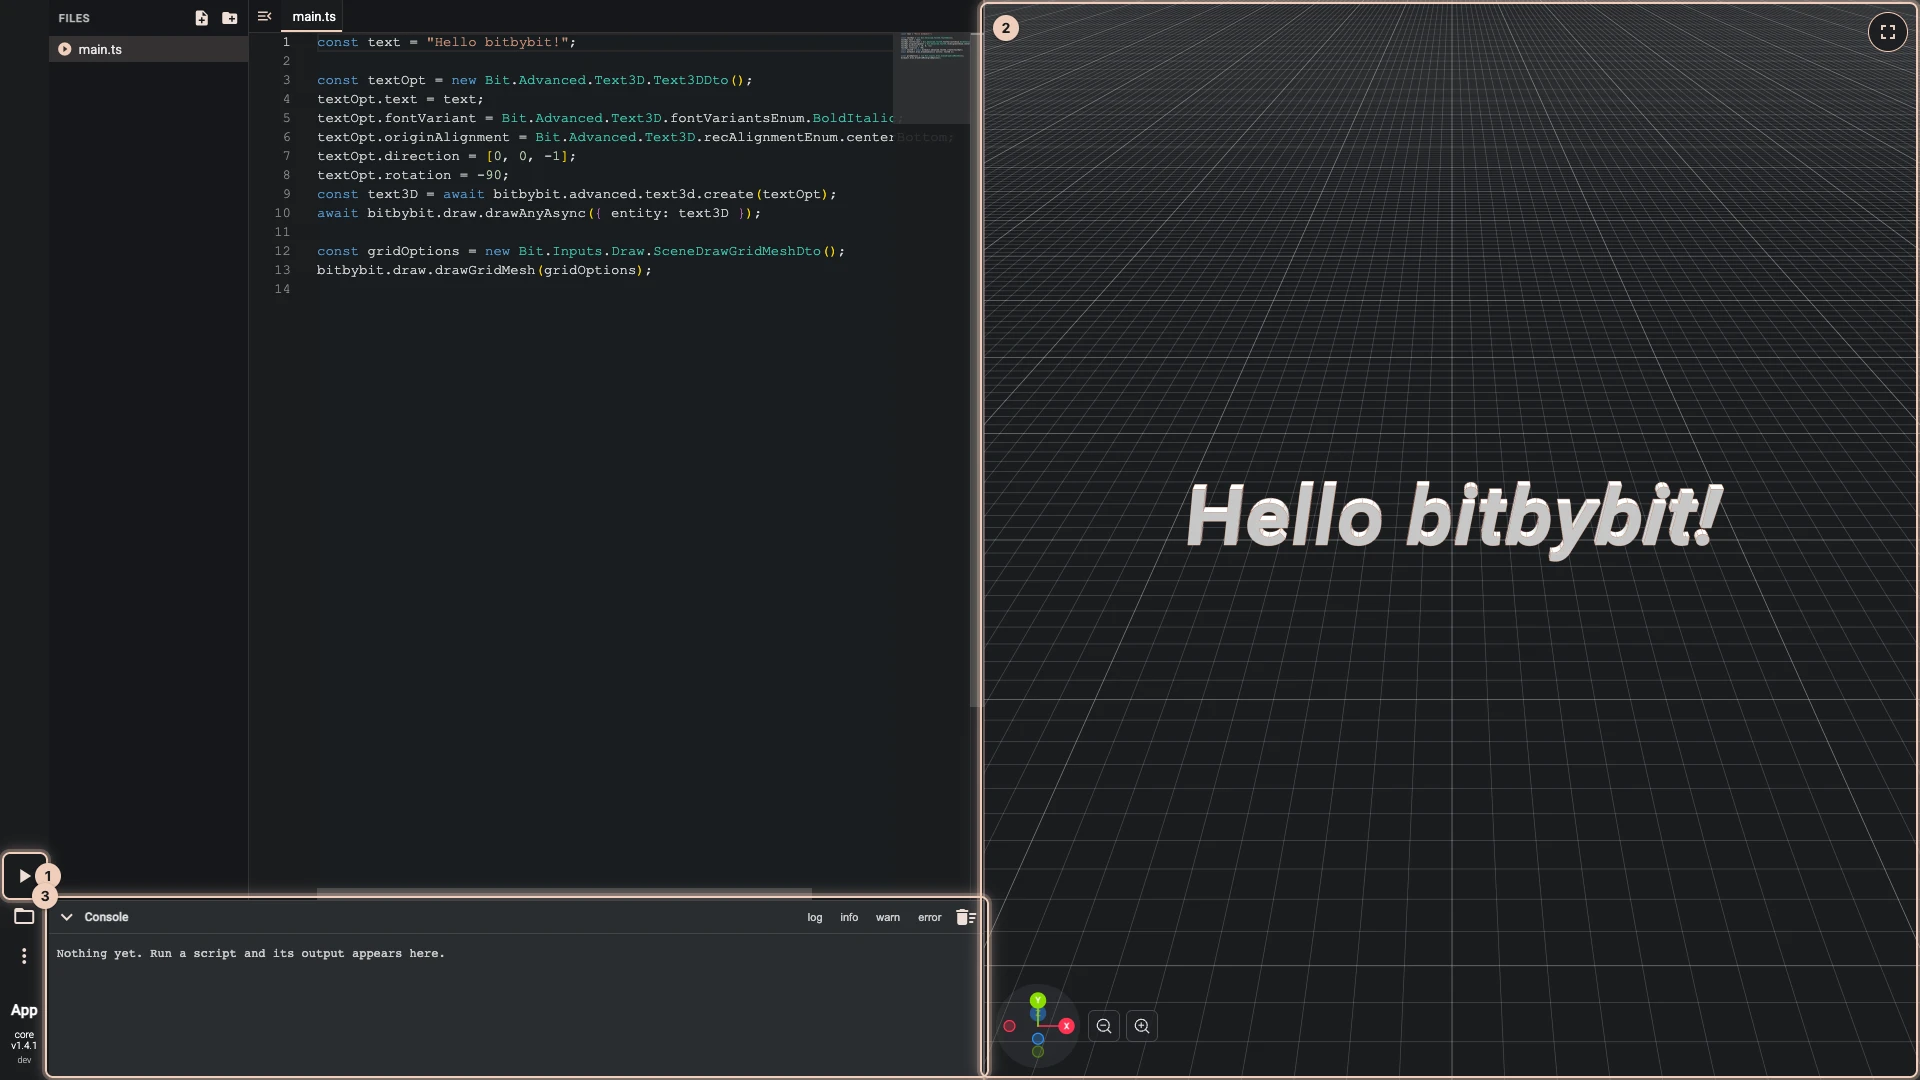This screenshot has width=1920, height=1080.
Task: Clear the console output
Action: pos(965,917)
